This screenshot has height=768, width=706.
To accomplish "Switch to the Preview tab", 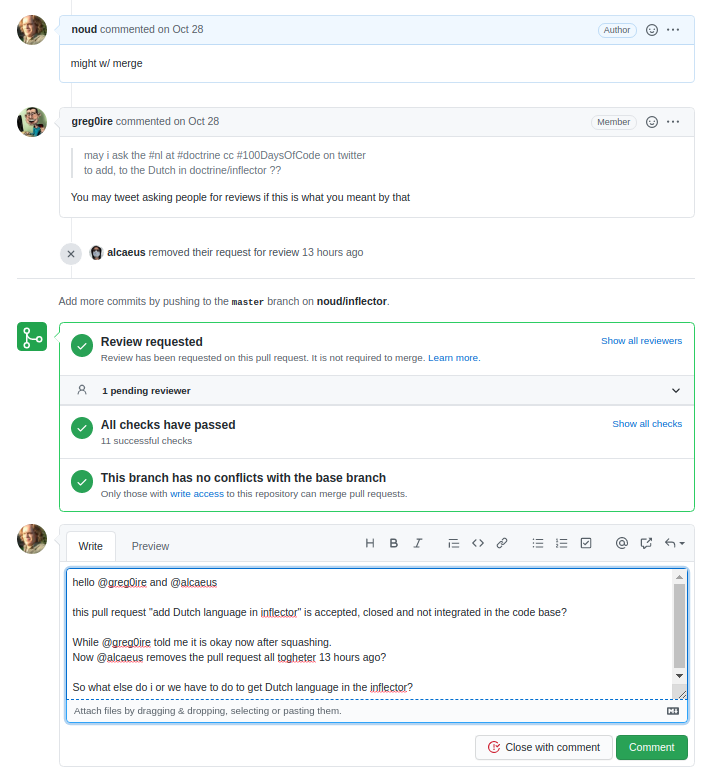I will 150,546.
